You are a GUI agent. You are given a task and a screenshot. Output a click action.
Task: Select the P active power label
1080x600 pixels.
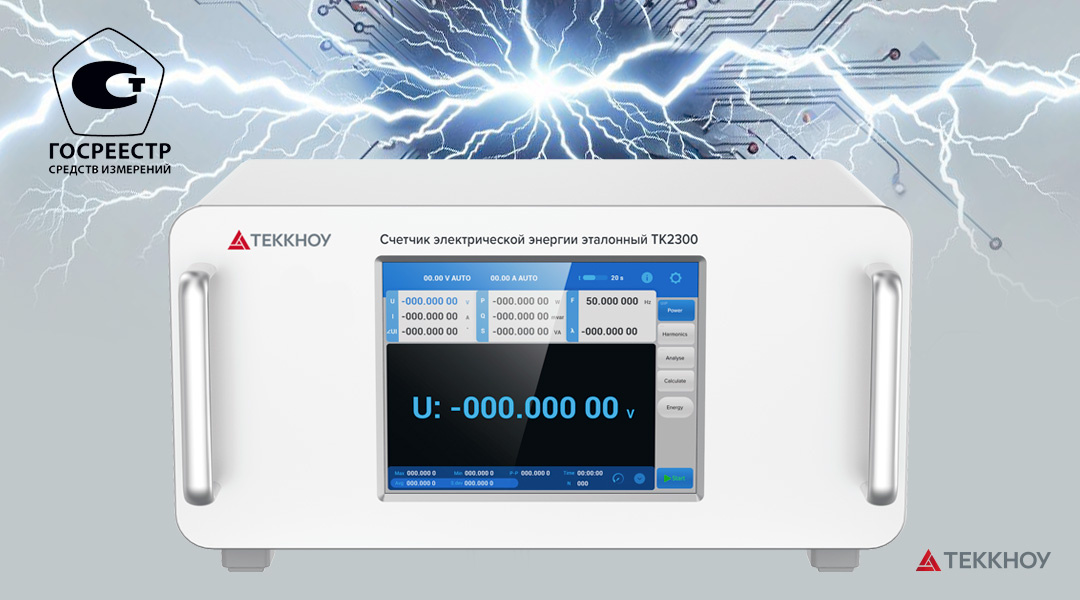[483, 301]
